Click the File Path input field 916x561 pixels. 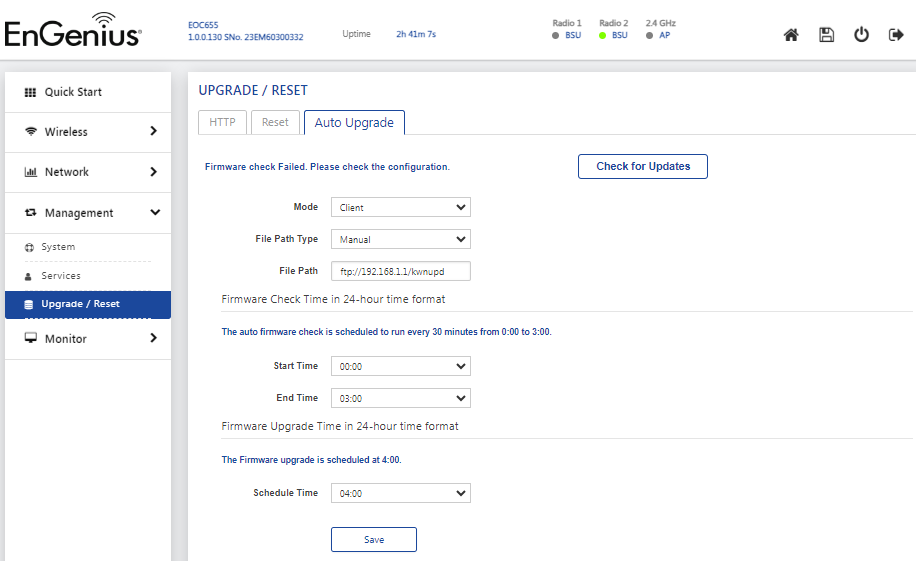coord(401,271)
